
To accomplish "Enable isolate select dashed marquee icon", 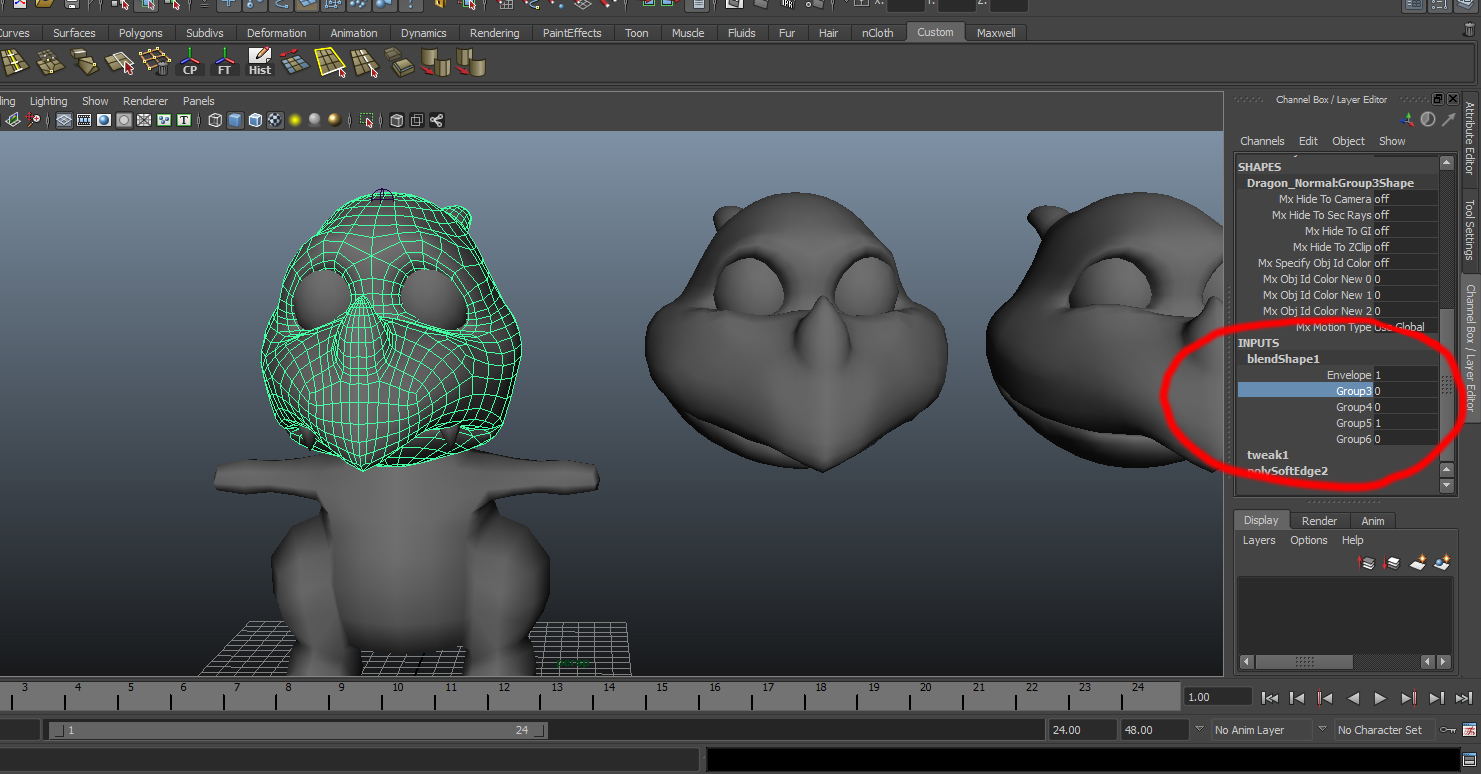I will (365, 120).
